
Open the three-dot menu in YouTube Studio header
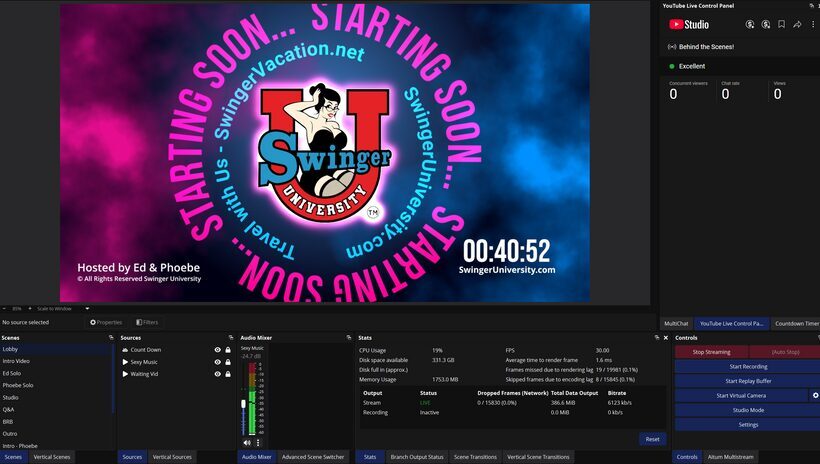813,25
